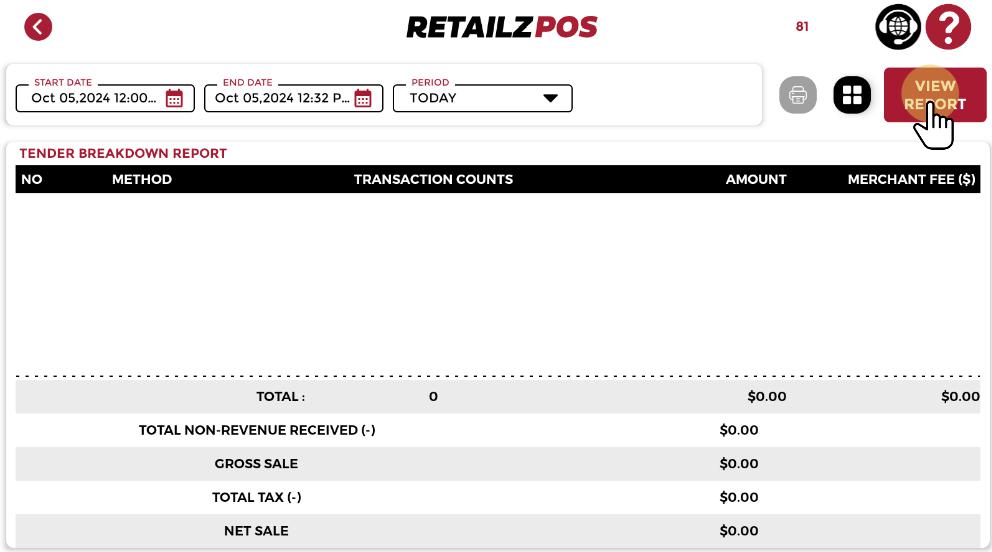Click the MERCHANT FEE ($) column header
The width and height of the screenshot is (992, 552).
(911, 179)
